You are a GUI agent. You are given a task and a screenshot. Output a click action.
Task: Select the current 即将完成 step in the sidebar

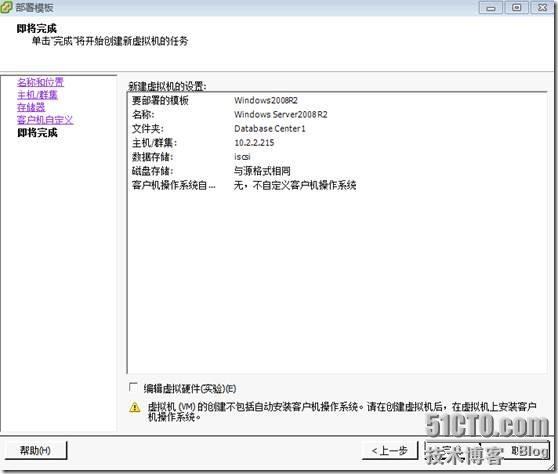point(37,133)
